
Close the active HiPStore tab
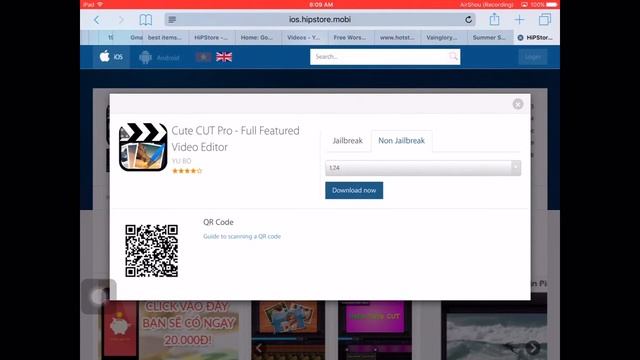[520, 38]
